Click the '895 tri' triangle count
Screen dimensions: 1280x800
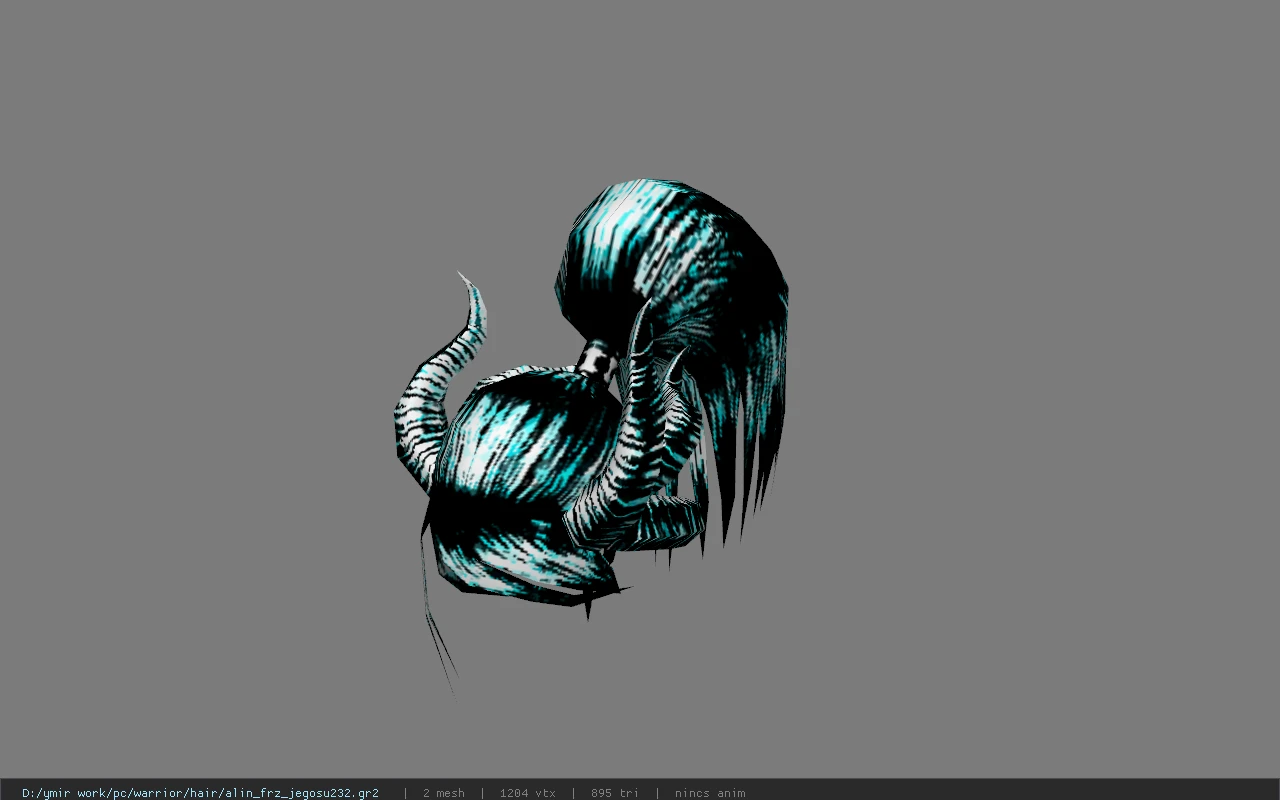614,793
